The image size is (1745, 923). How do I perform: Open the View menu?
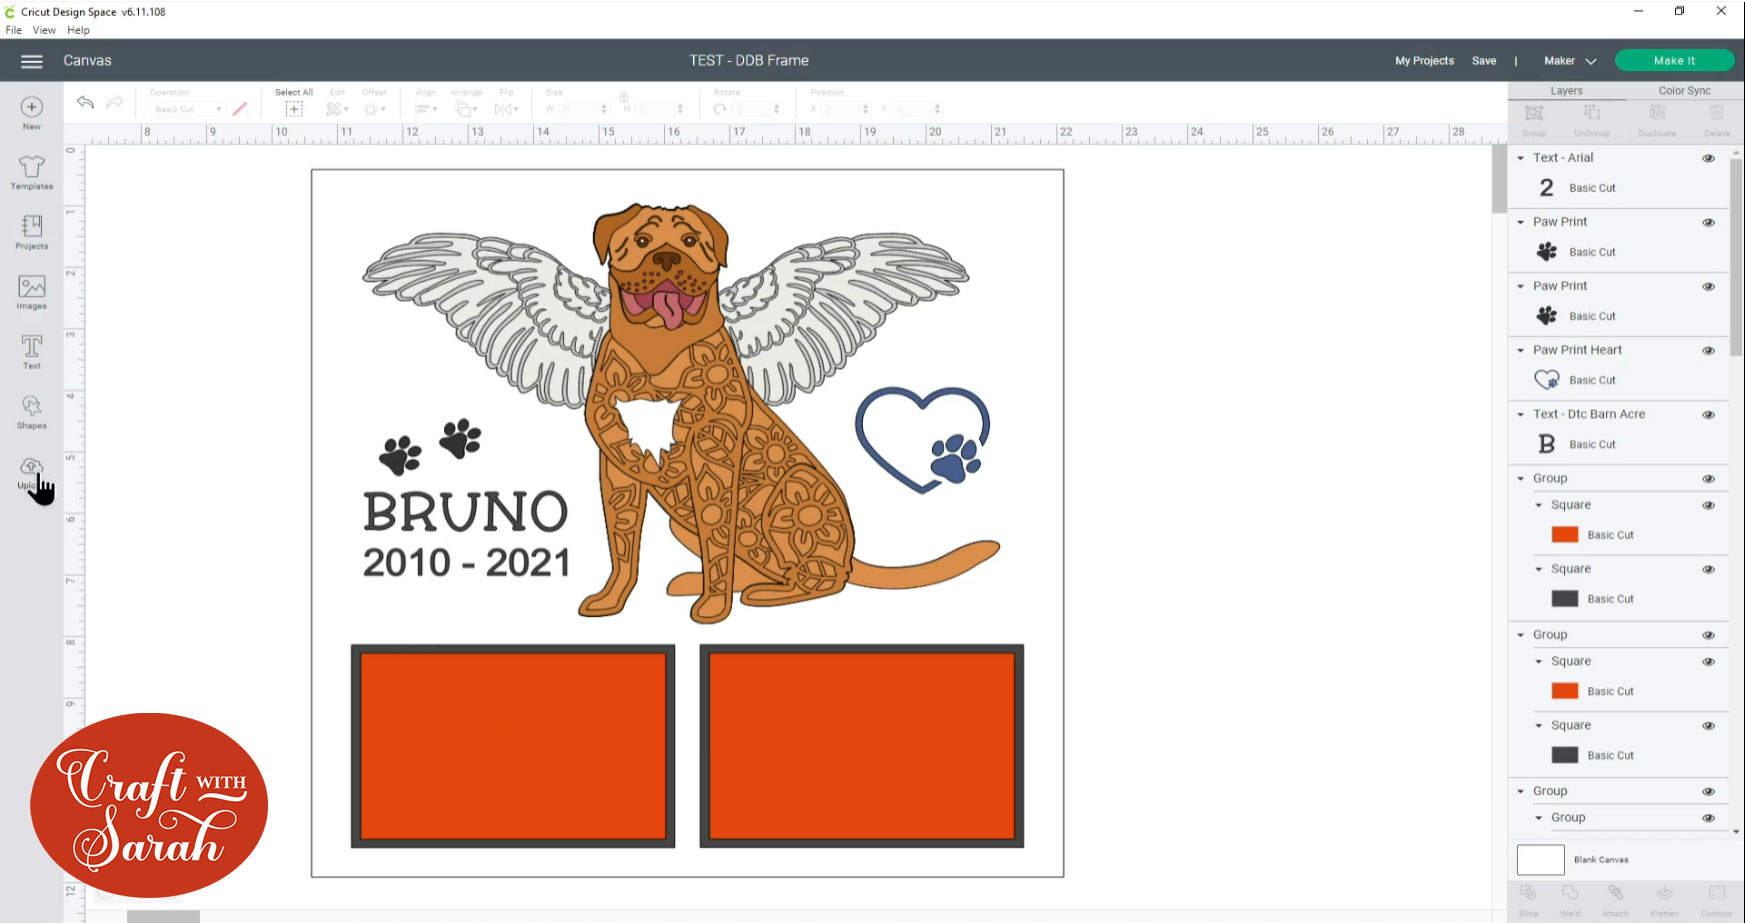tap(44, 30)
